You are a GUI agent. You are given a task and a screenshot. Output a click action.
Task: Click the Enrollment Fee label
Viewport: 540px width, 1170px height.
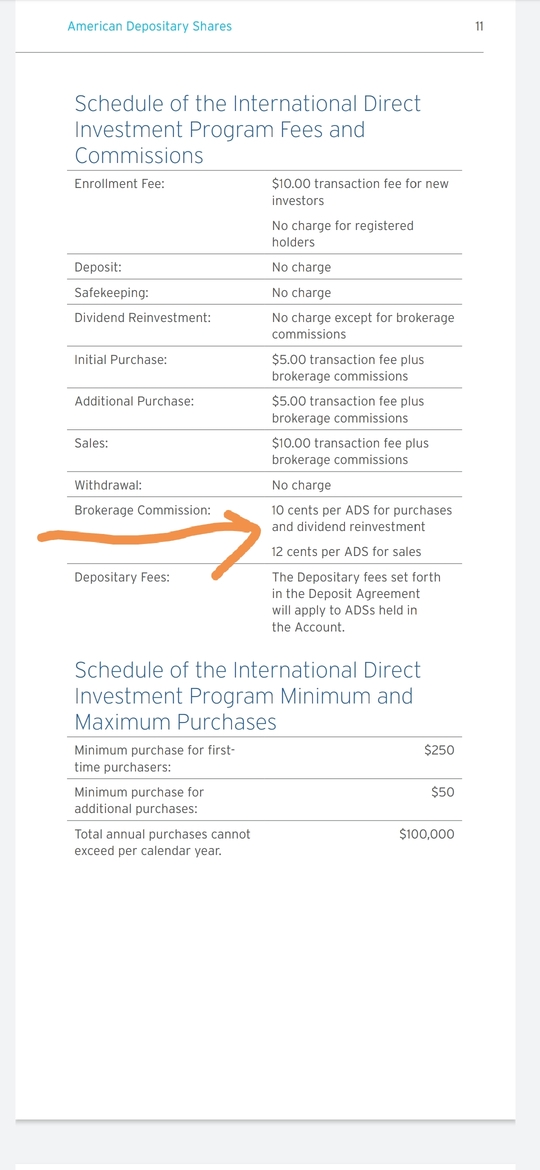[119, 184]
